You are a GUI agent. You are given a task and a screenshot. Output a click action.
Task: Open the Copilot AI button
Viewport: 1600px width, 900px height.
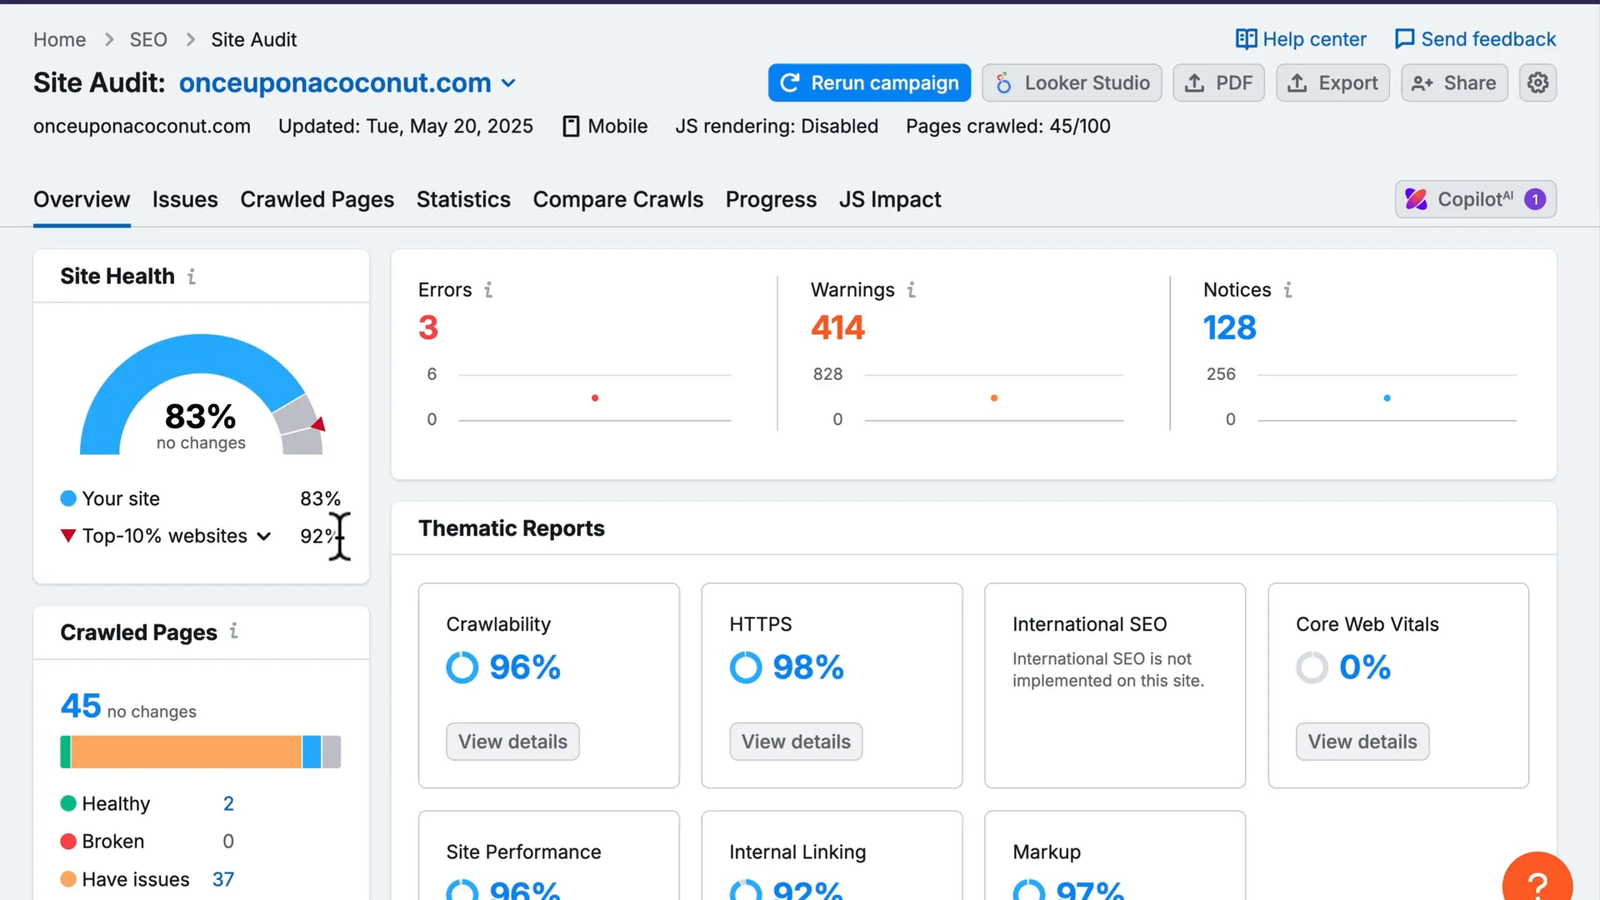coord(1476,199)
